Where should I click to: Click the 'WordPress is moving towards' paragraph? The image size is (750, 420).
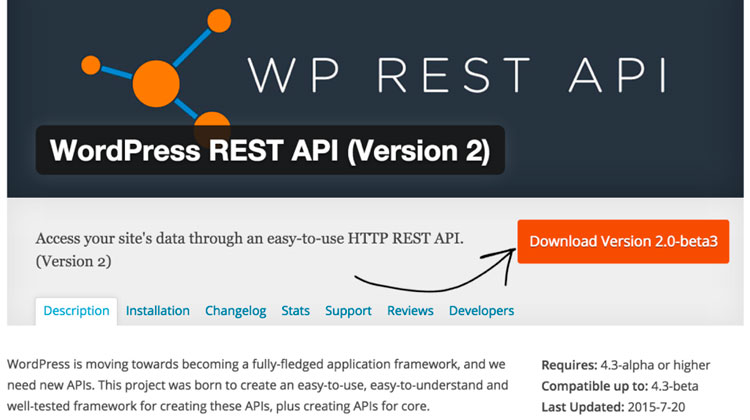coord(258,385)
